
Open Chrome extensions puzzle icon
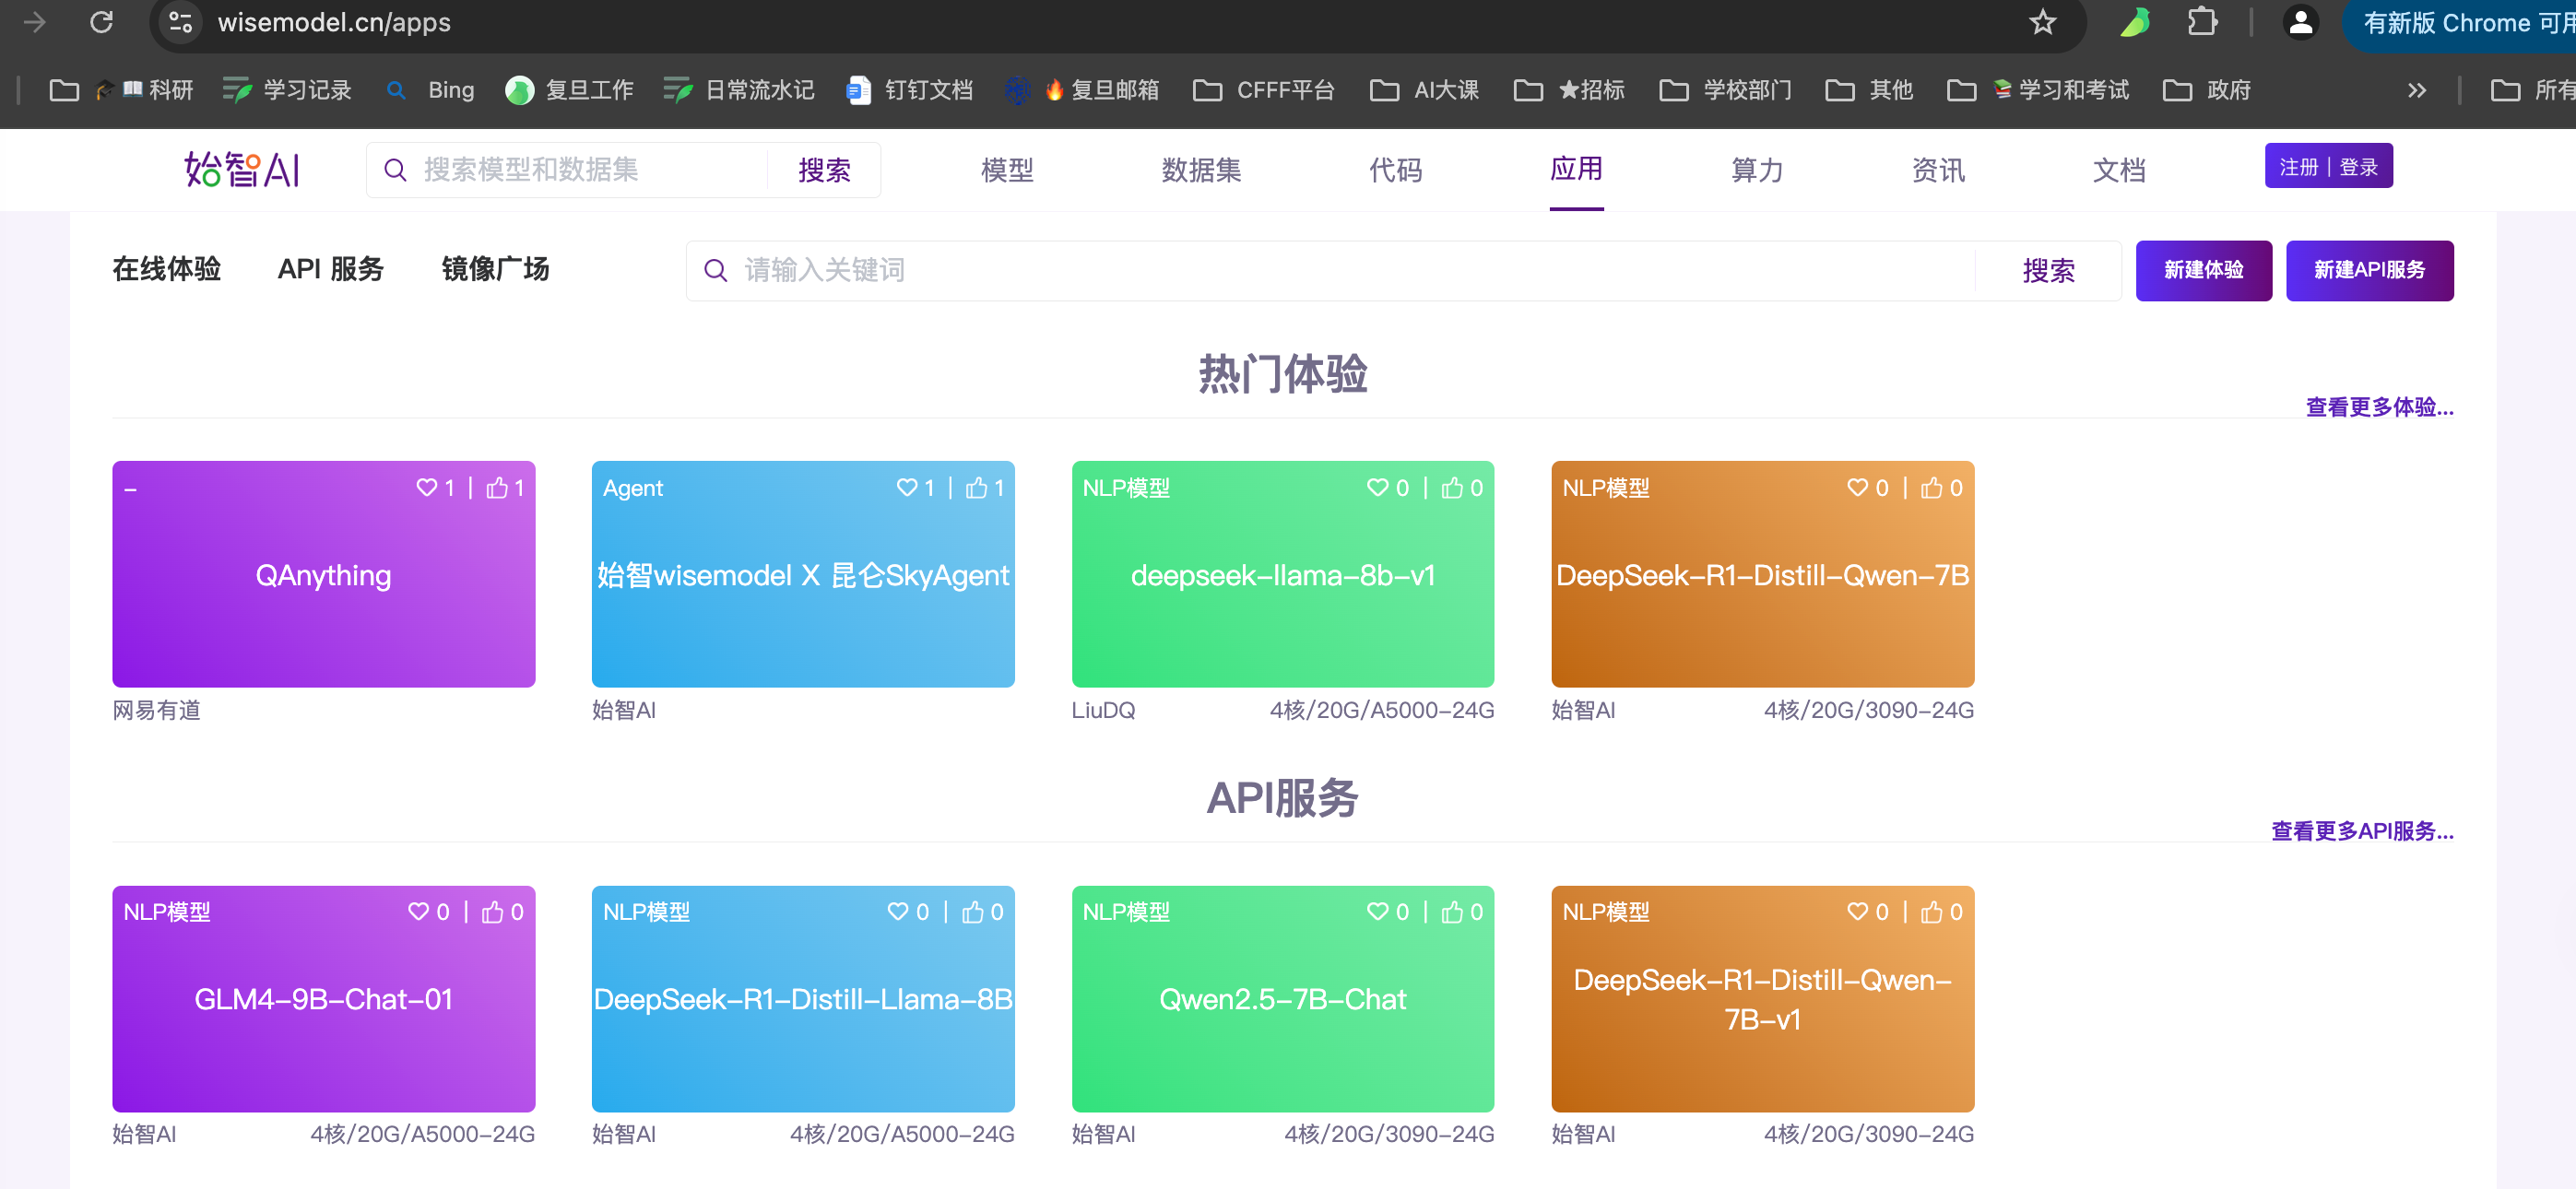(2201, 22)
